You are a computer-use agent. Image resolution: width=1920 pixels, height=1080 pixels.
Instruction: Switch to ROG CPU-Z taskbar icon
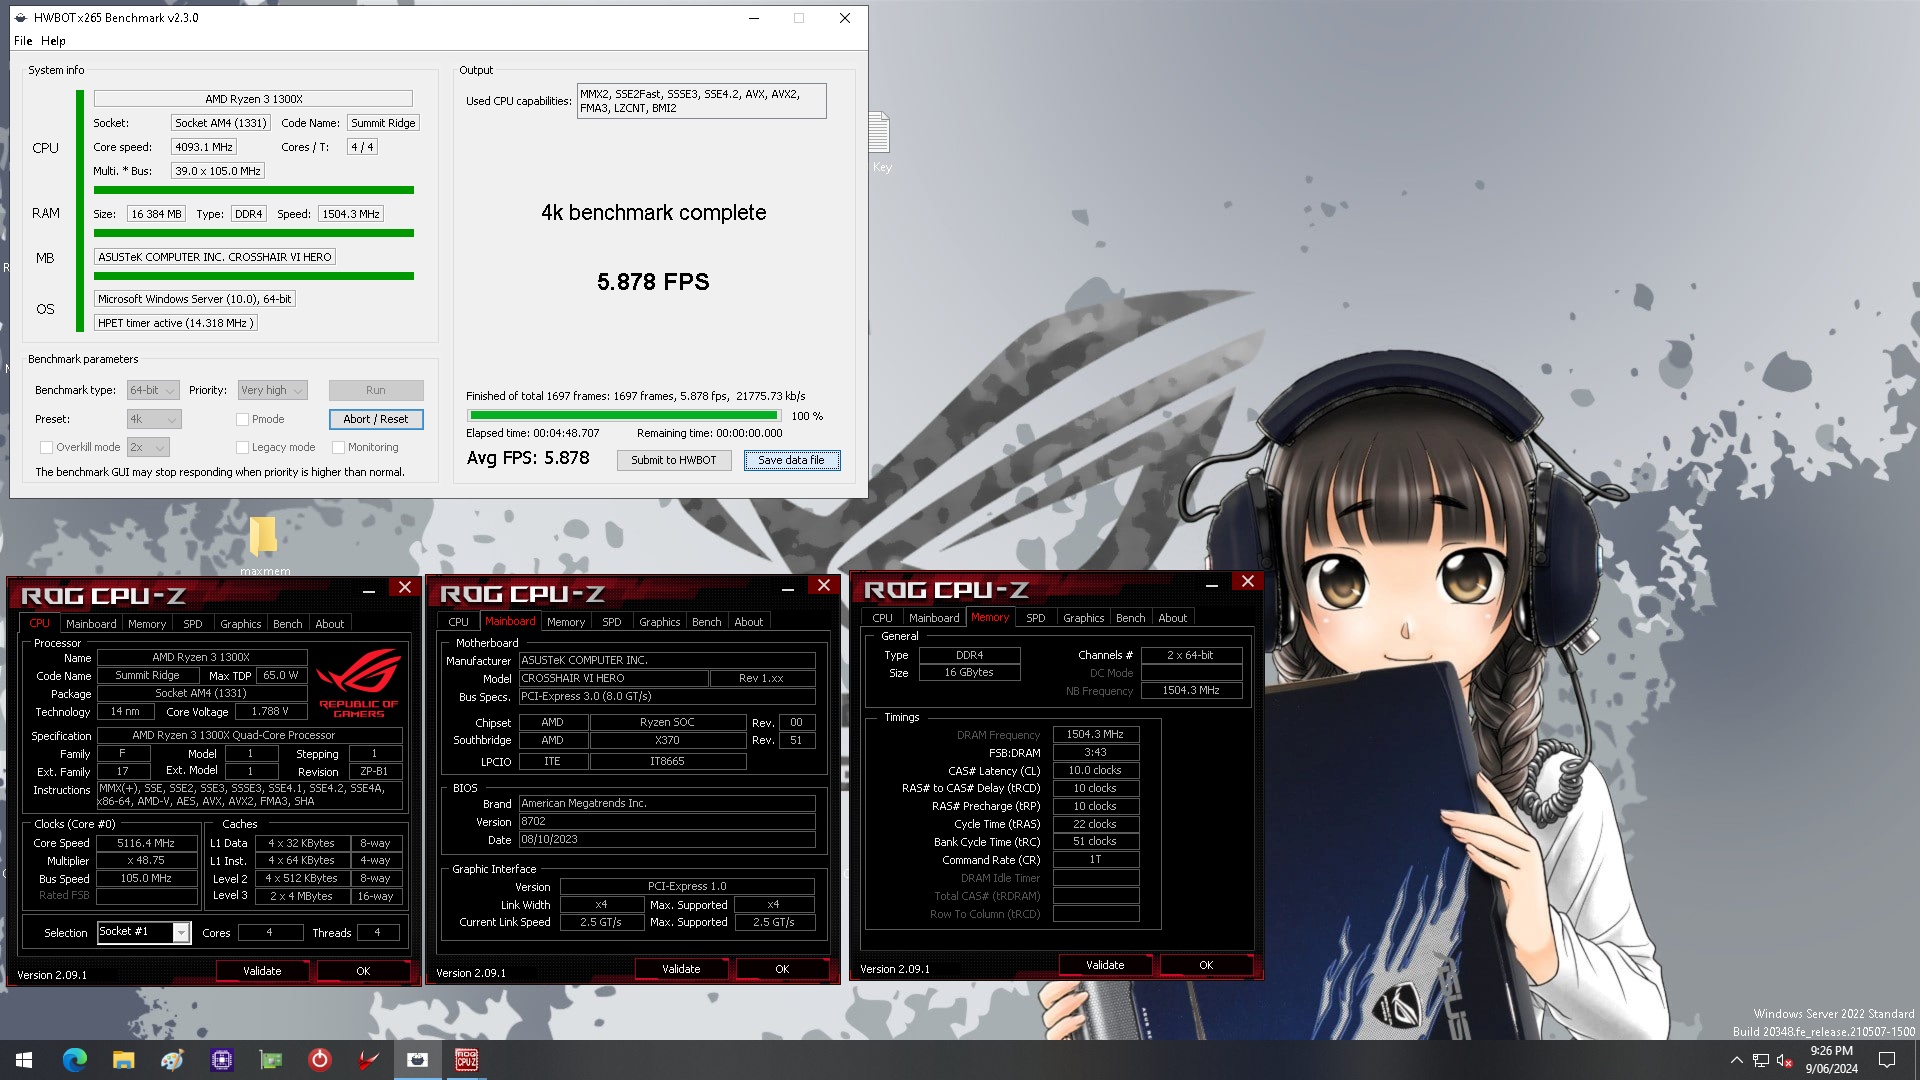click(x=466, y=1060)
